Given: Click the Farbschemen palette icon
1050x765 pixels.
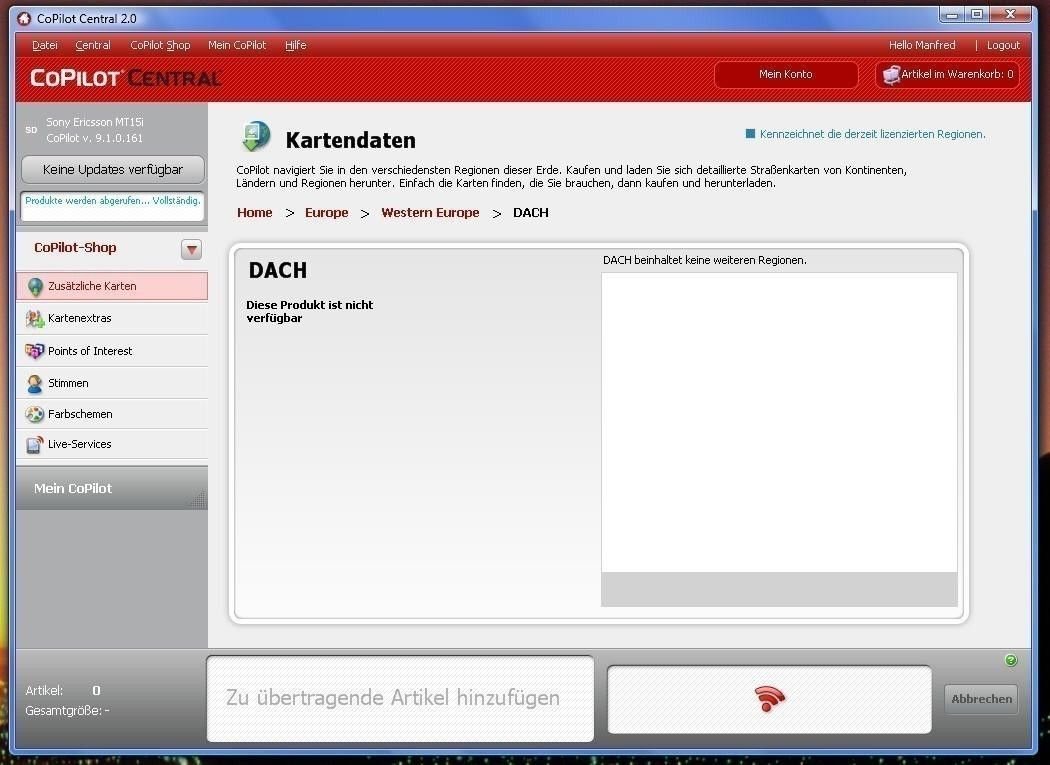Looking at the screenshot, I should [35, 414].
